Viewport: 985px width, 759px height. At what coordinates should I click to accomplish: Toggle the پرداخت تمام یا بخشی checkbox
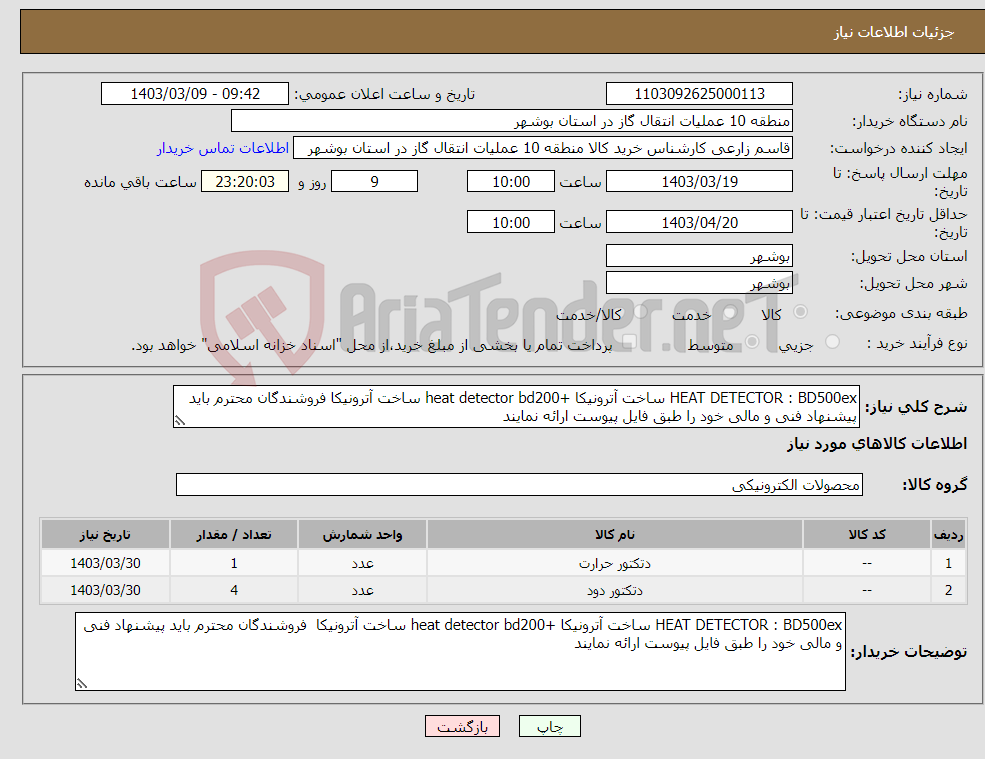[629, 342]
